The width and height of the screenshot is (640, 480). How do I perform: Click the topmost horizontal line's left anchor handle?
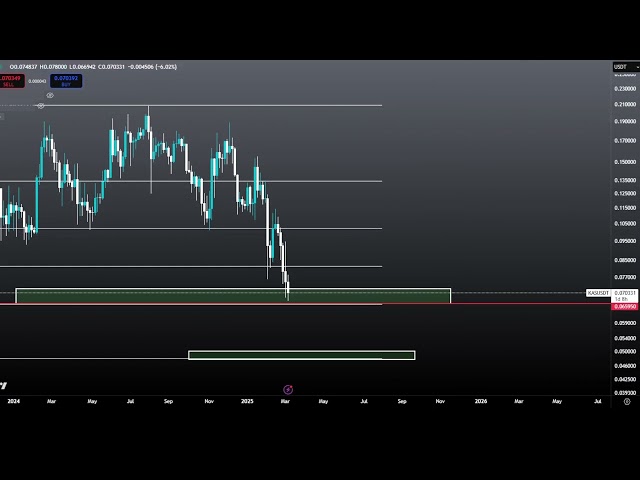41,105
